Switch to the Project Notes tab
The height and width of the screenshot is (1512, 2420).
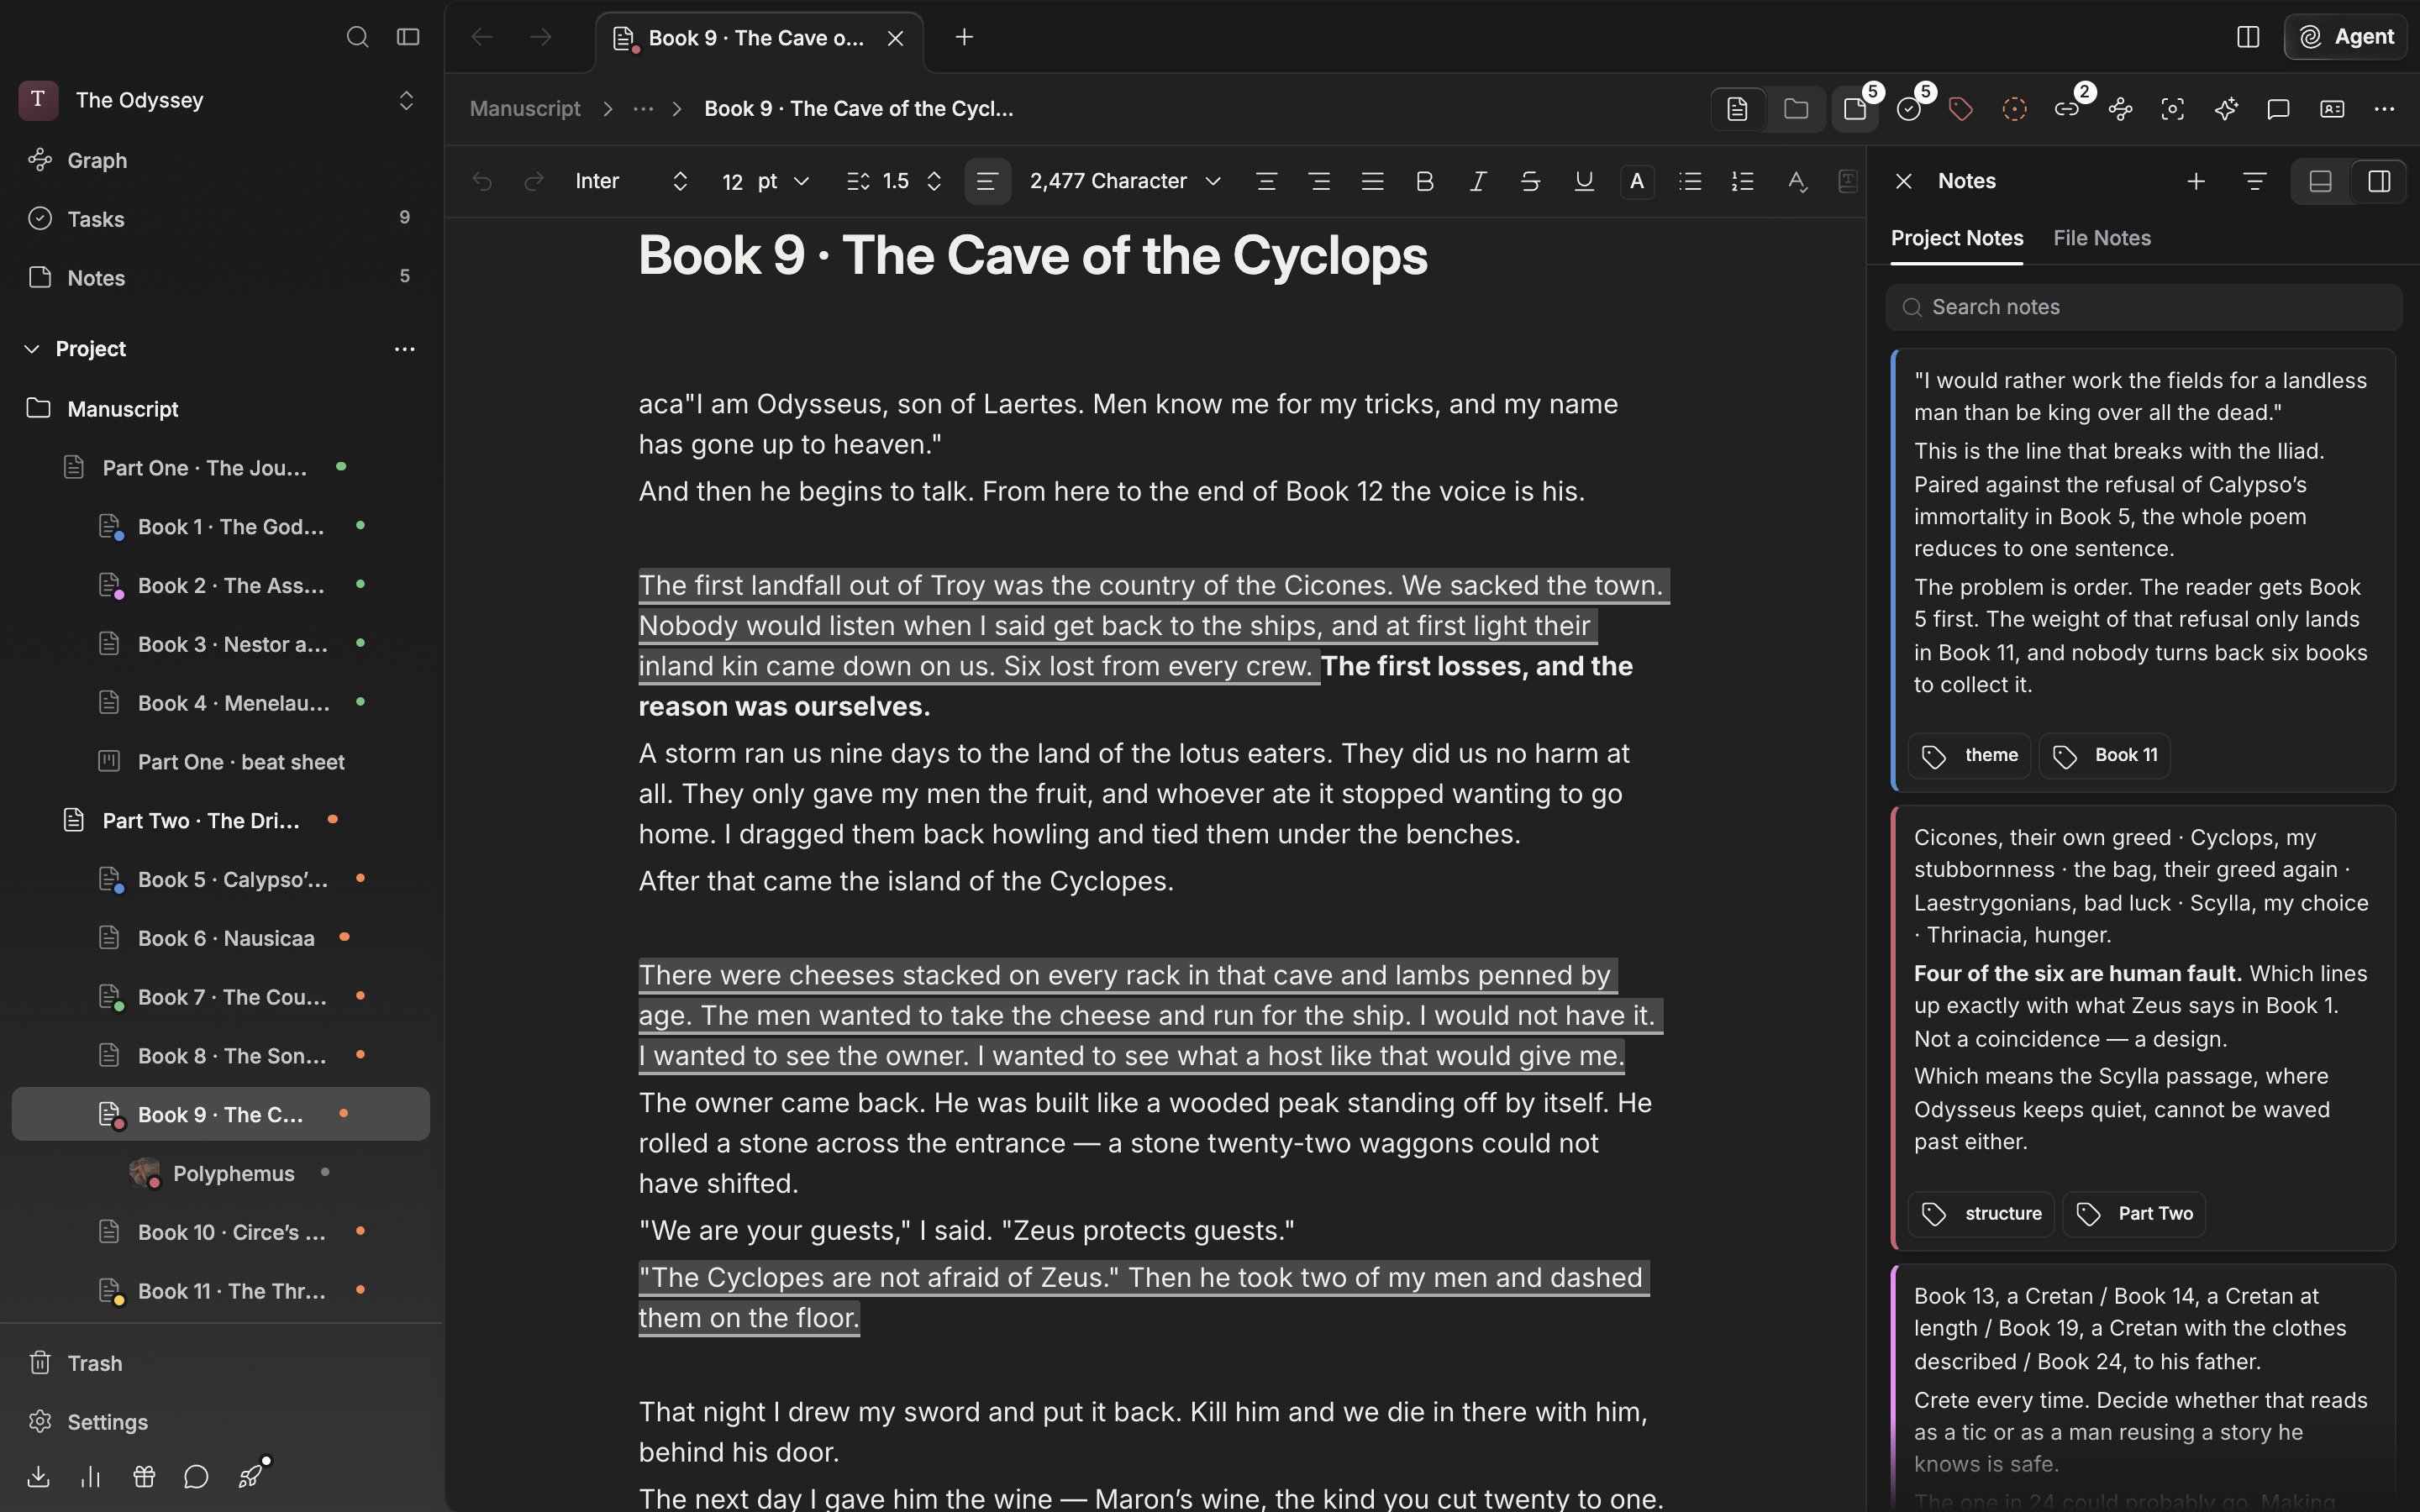(x=1957, y=238)
